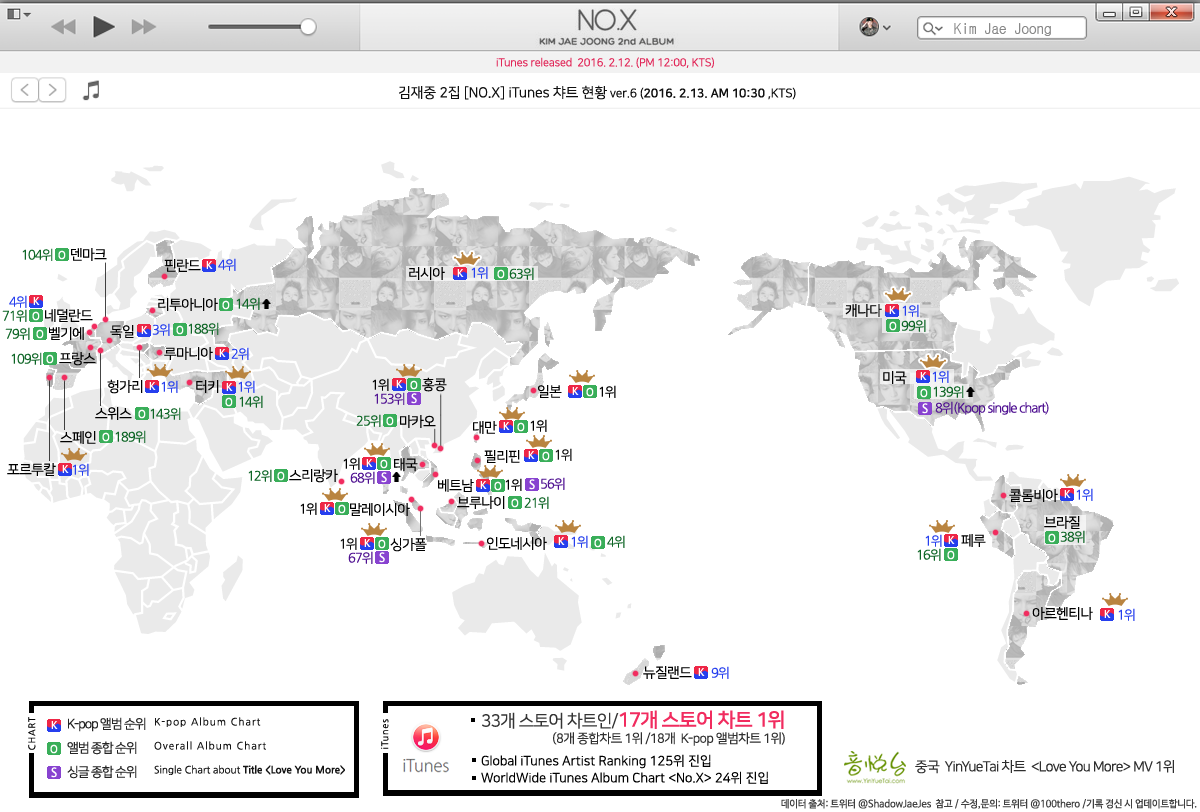Select the 싱가폴 country label
1200x812 pixels.
(x=409, y=544)
